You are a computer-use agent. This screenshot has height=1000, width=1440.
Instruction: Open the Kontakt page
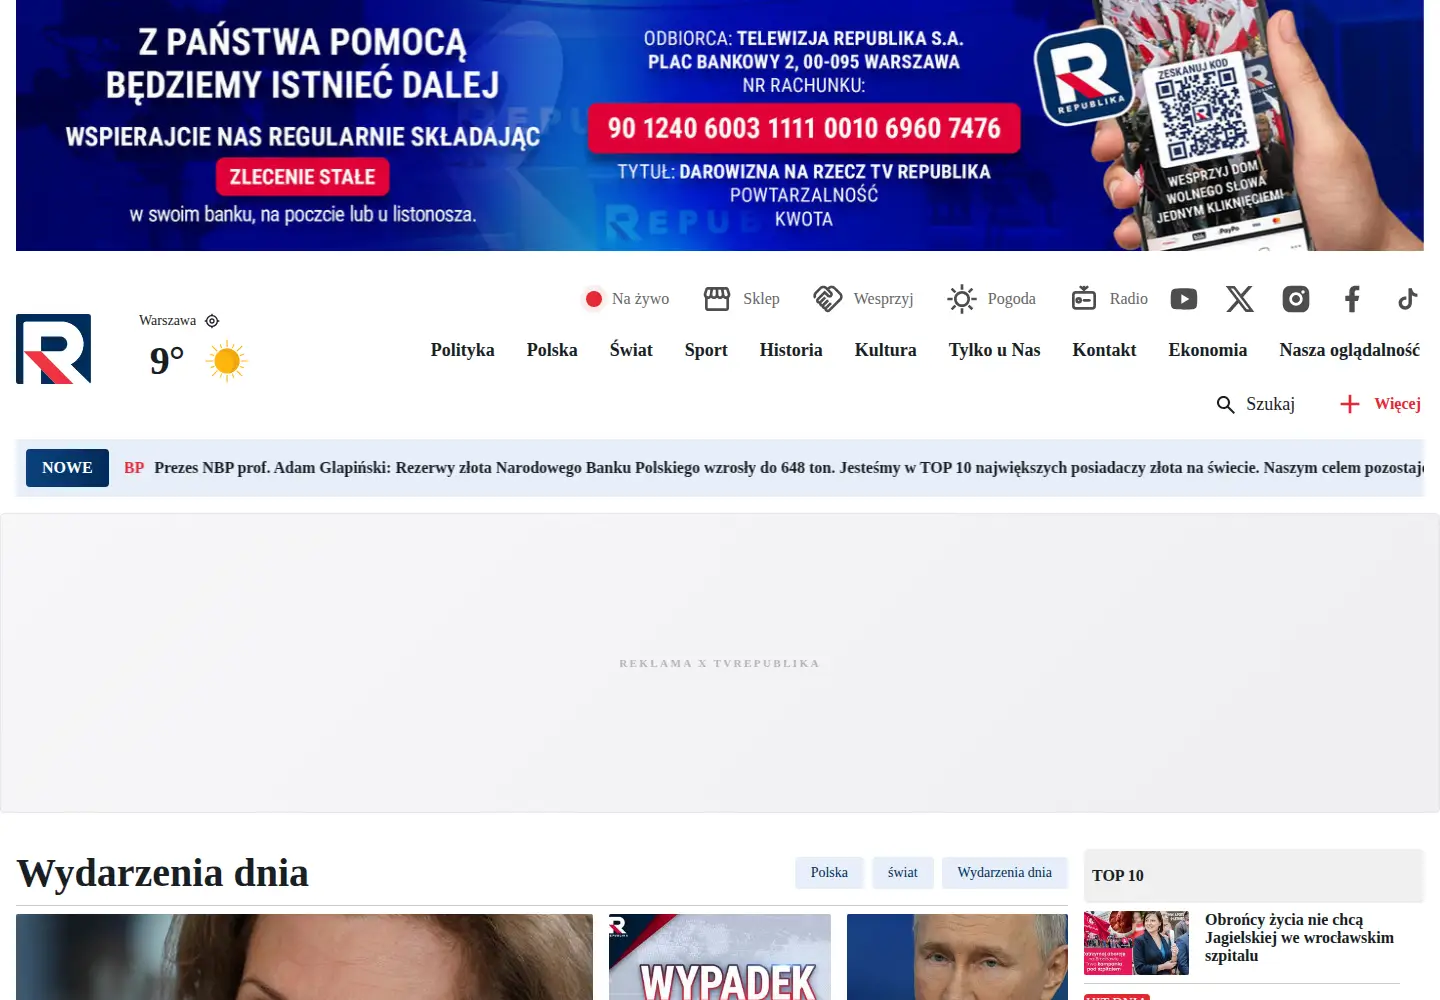(1105, 350)
